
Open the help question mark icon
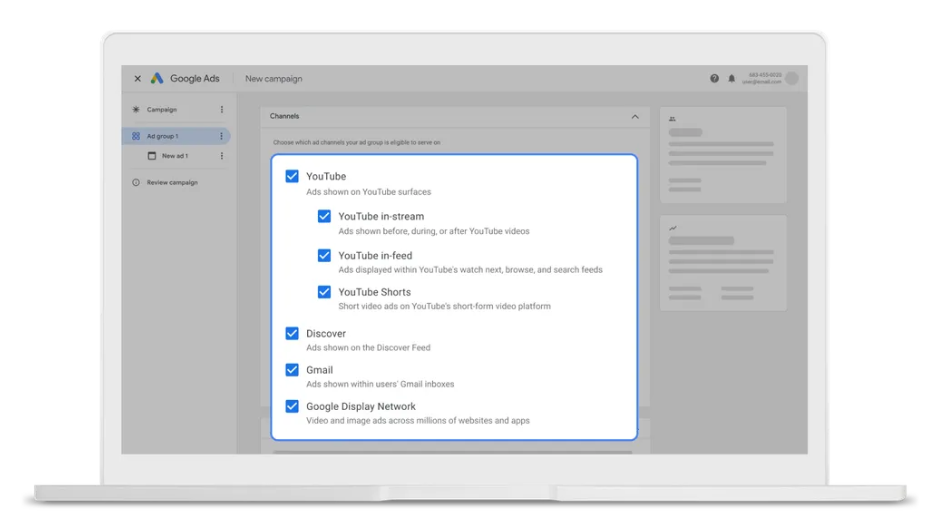[714, 79]
